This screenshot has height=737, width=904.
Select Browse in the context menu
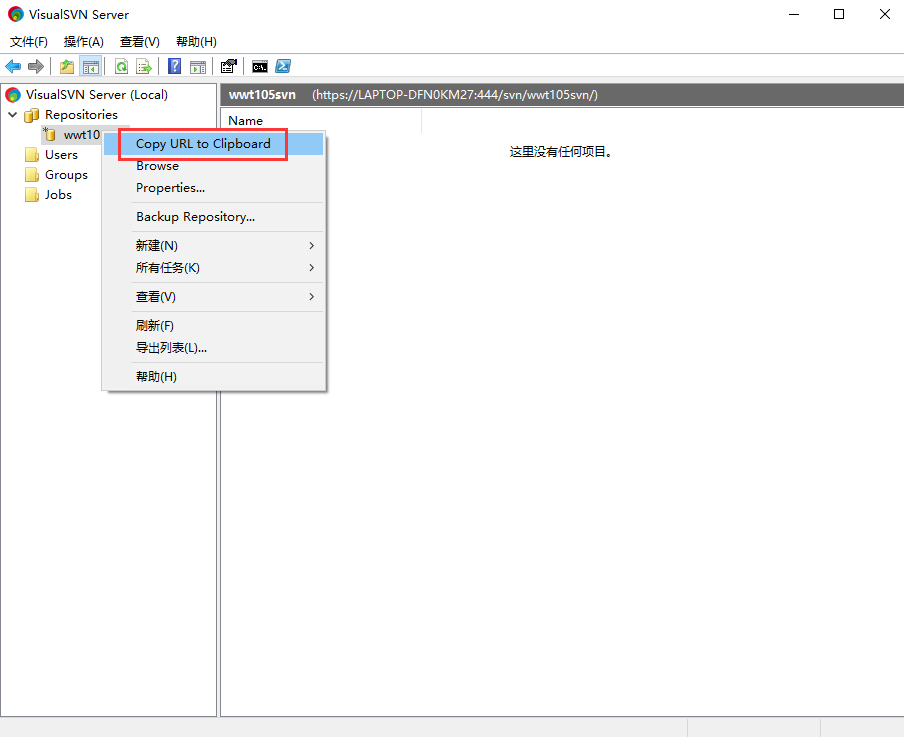tap(157, 166)
